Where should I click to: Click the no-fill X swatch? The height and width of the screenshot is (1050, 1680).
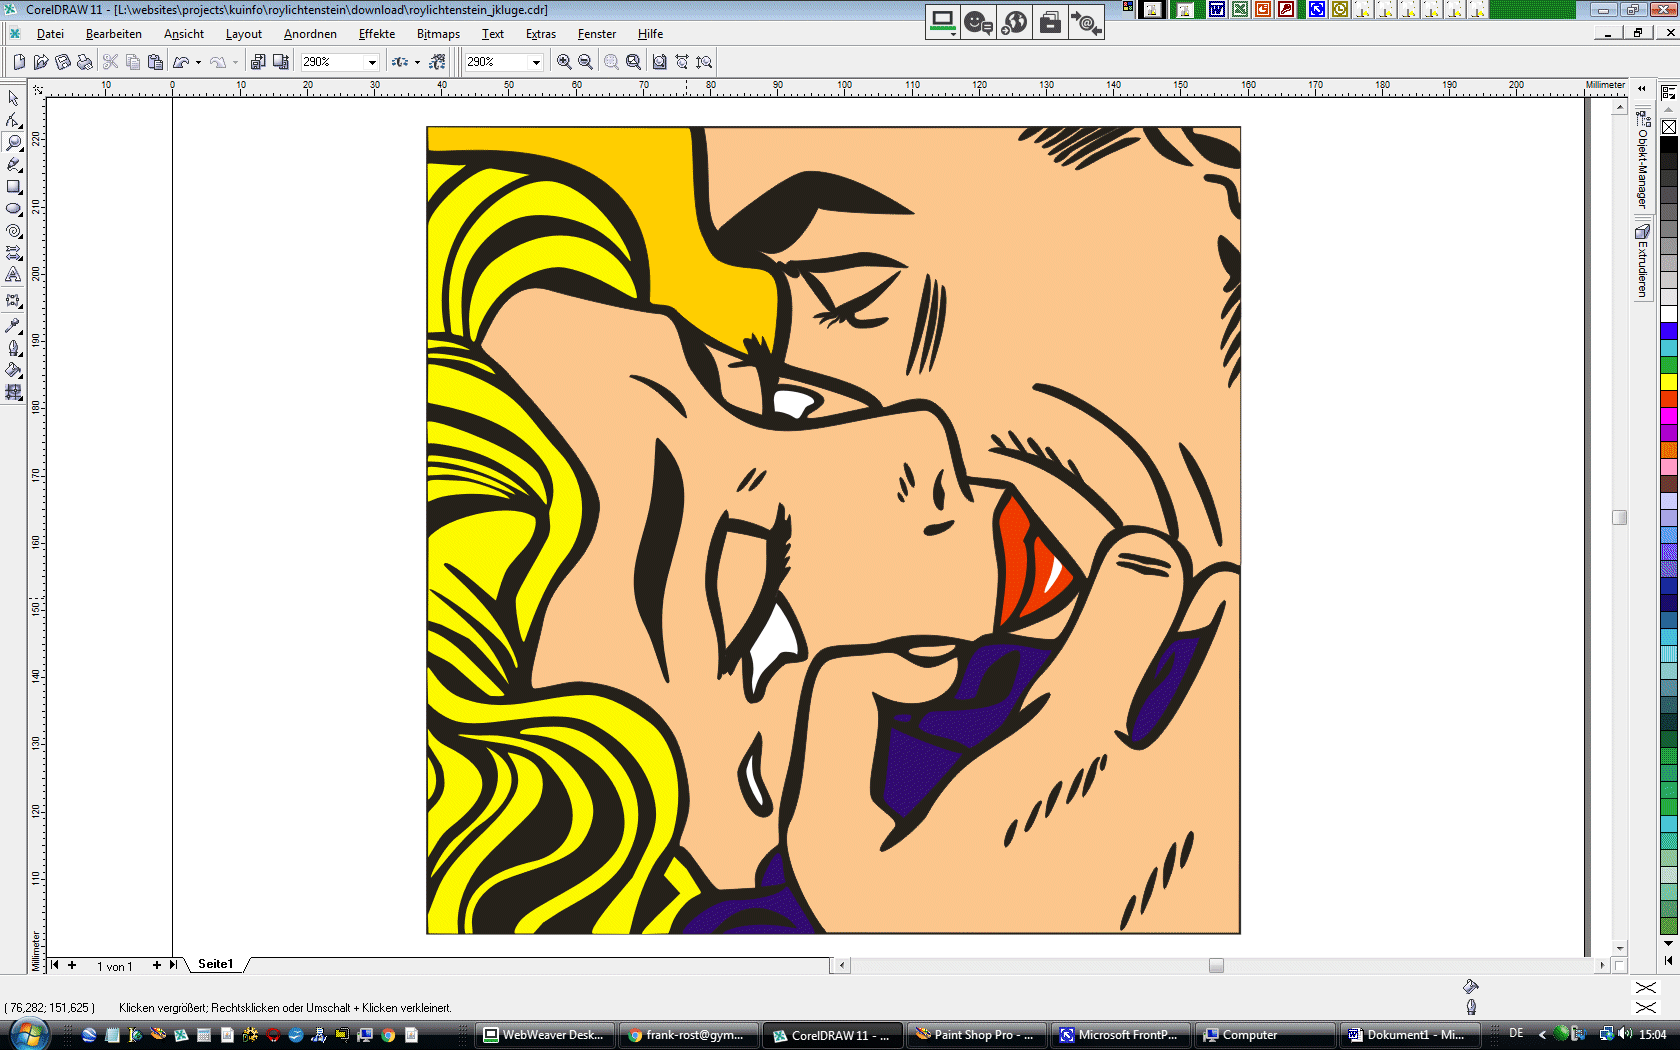pos(1669,127)
